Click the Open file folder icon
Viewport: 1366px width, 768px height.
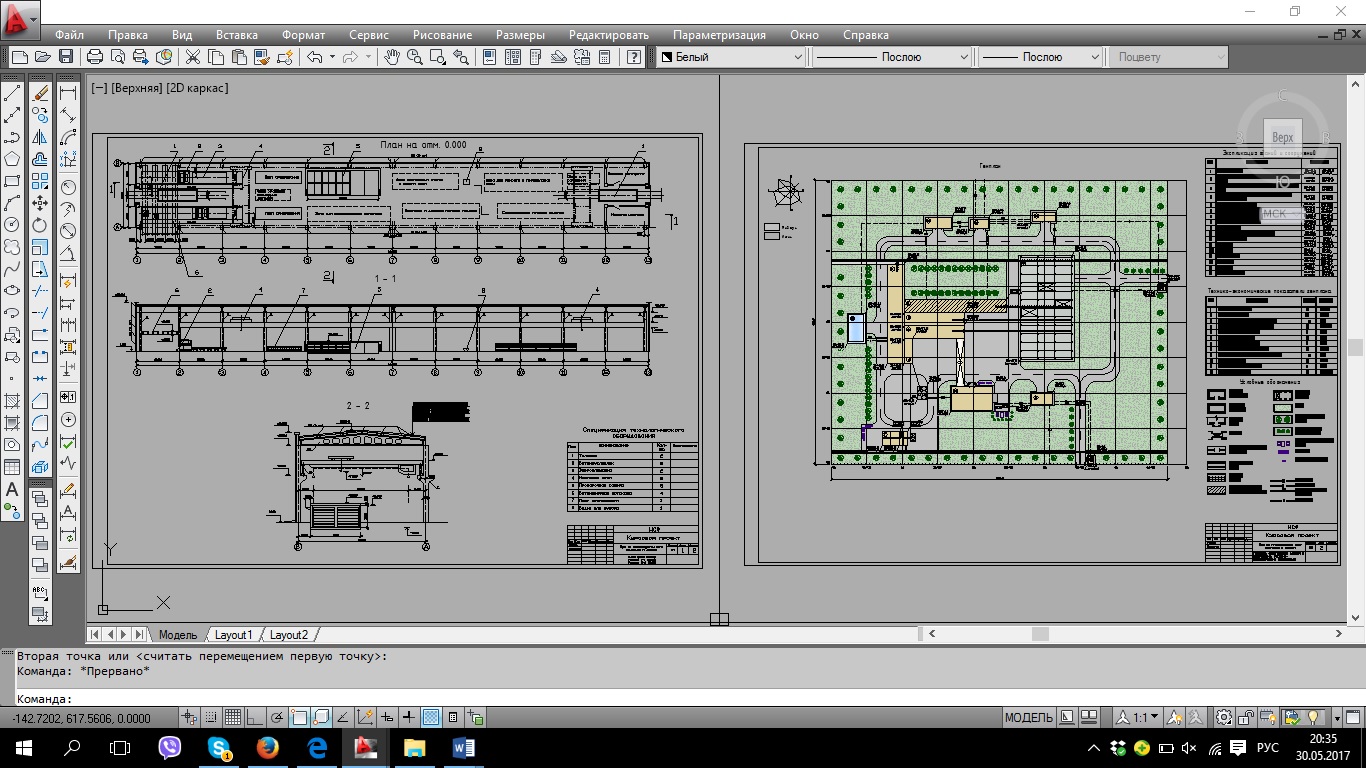(x=43, y=57)
